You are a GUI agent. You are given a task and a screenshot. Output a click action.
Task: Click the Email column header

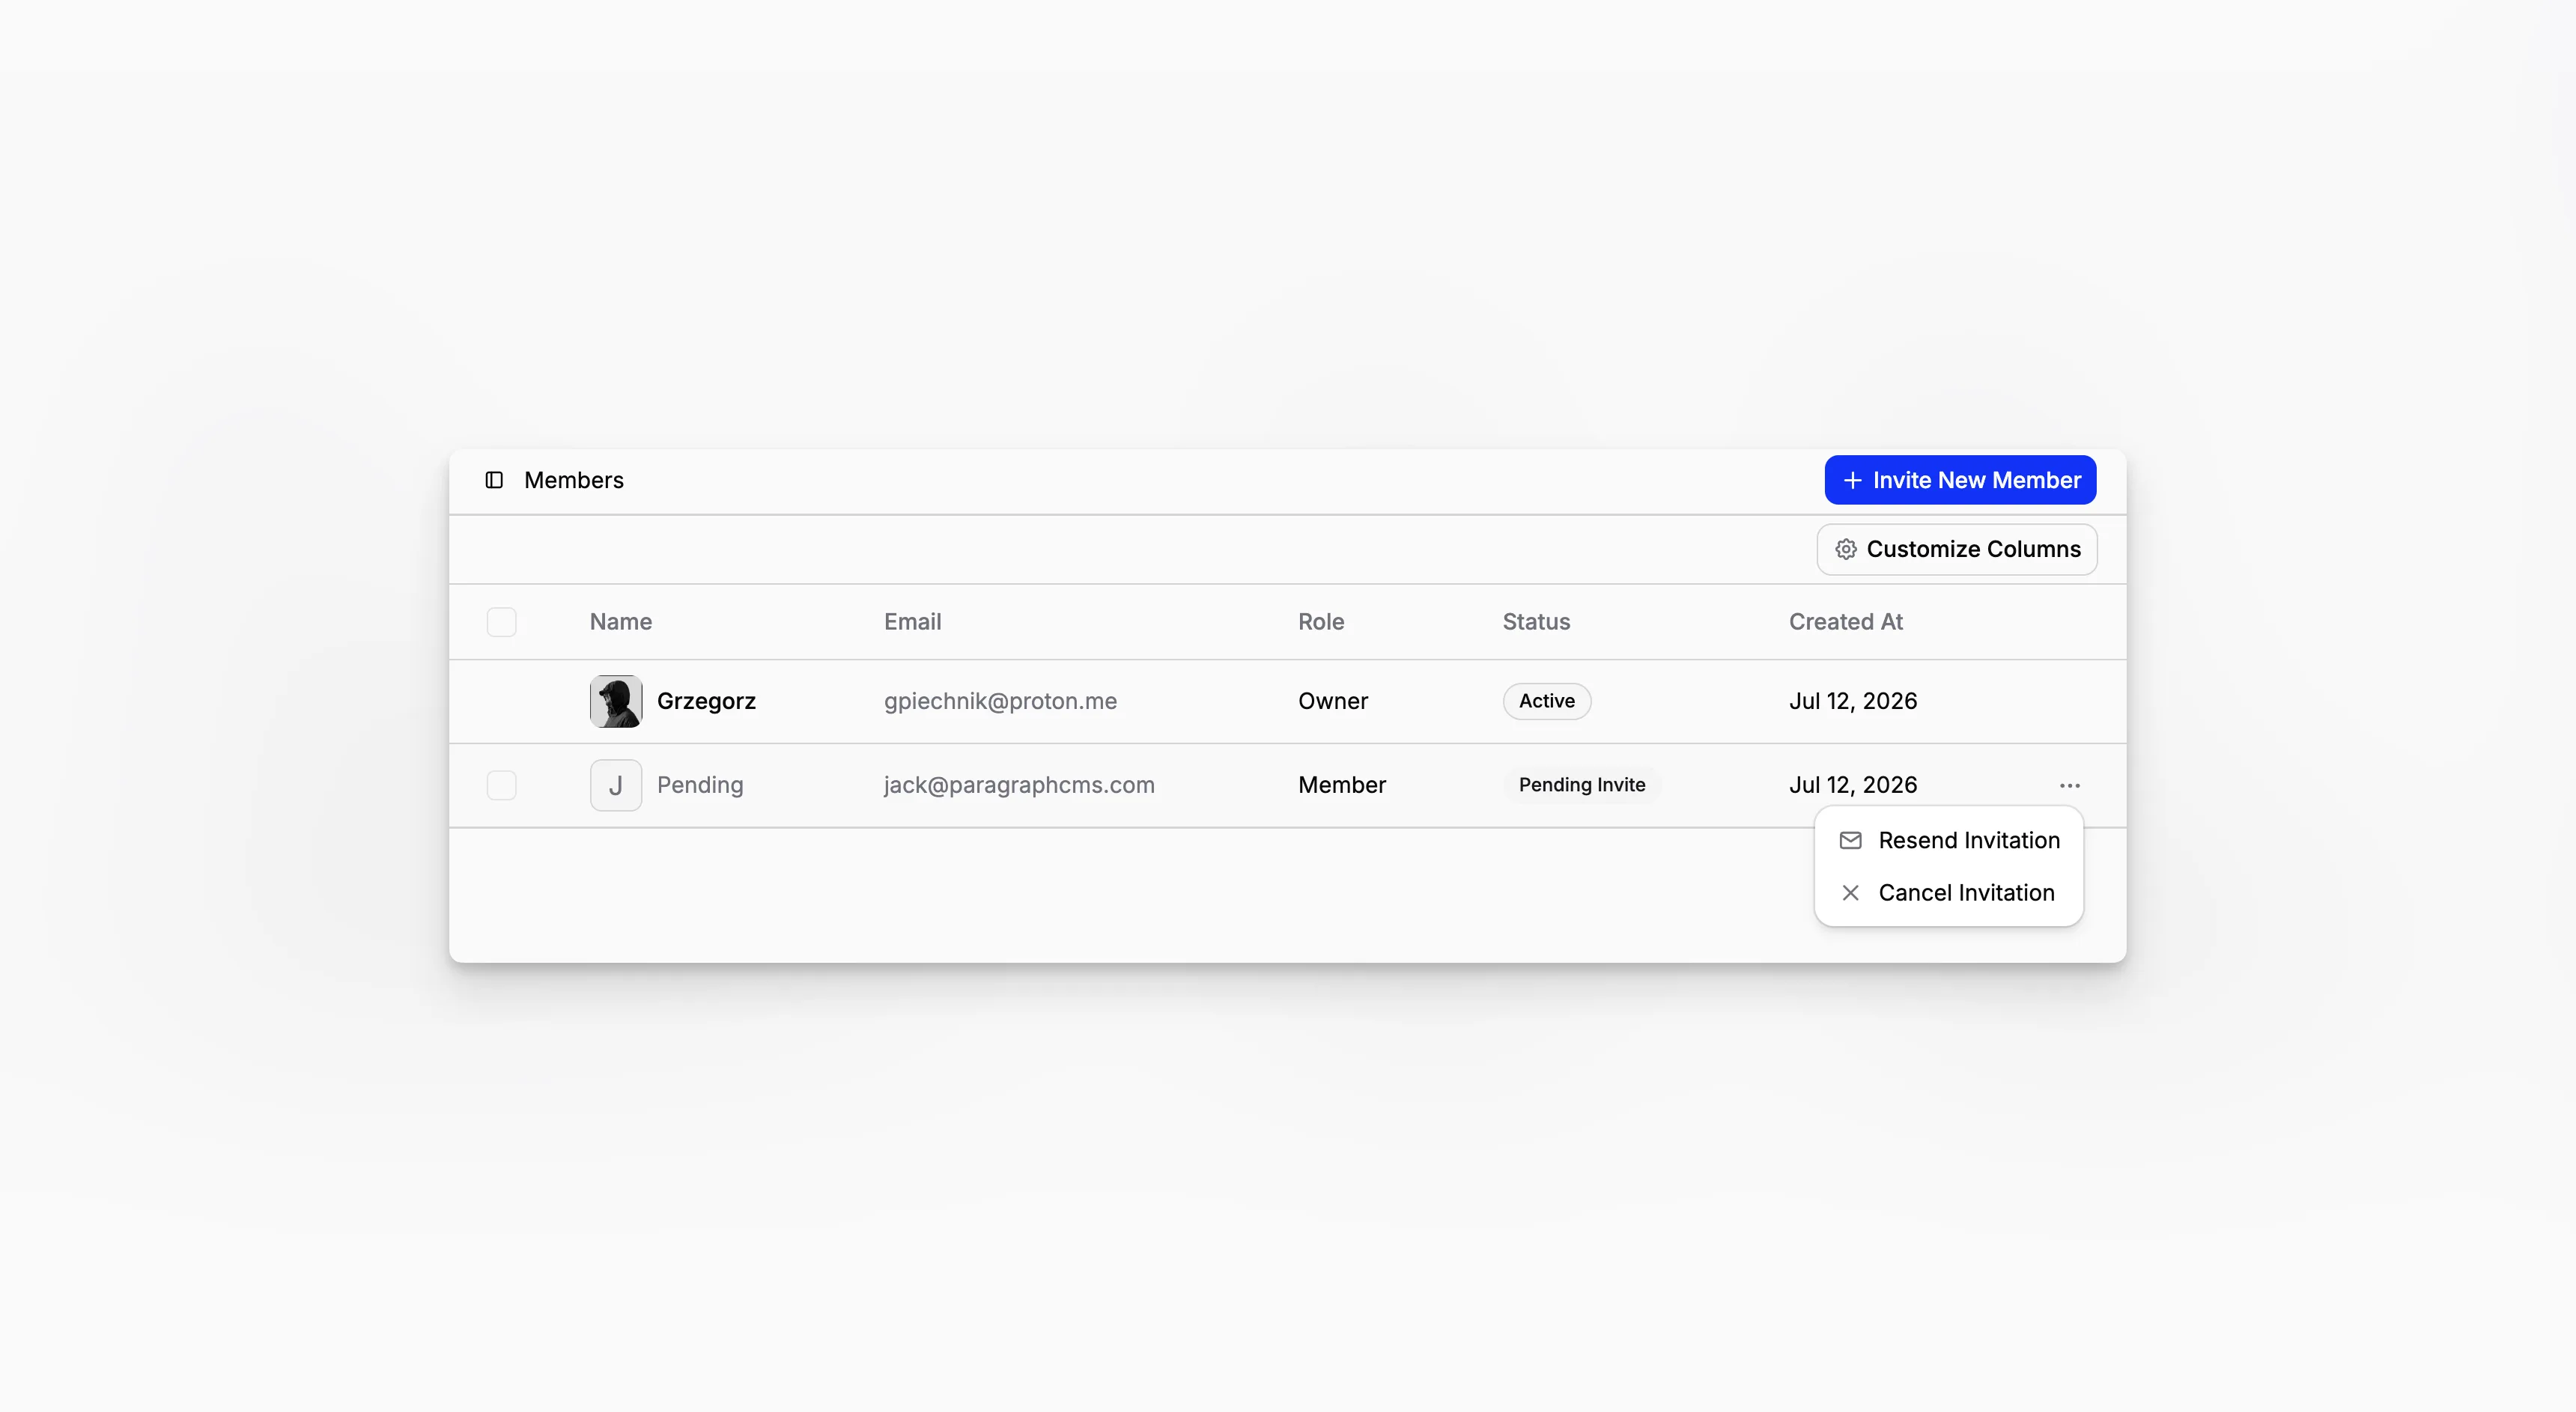point(912,622)
